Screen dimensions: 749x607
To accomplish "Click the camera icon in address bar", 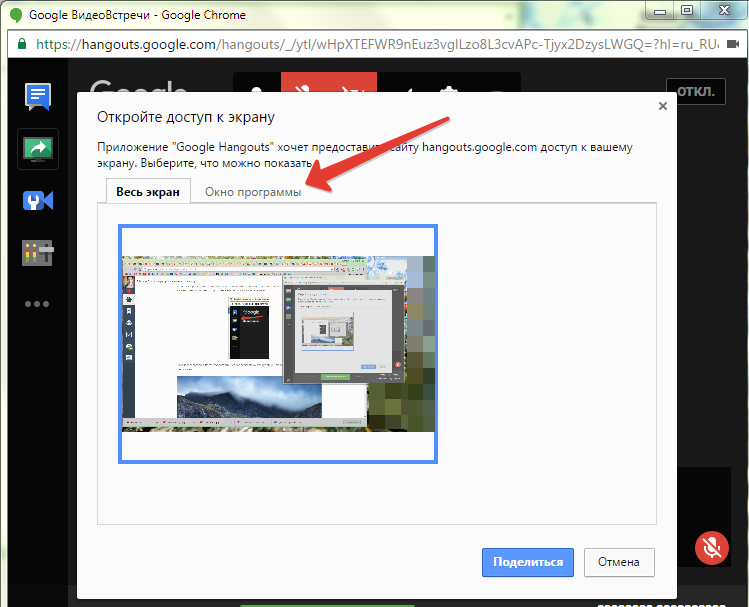I will 733,44.
